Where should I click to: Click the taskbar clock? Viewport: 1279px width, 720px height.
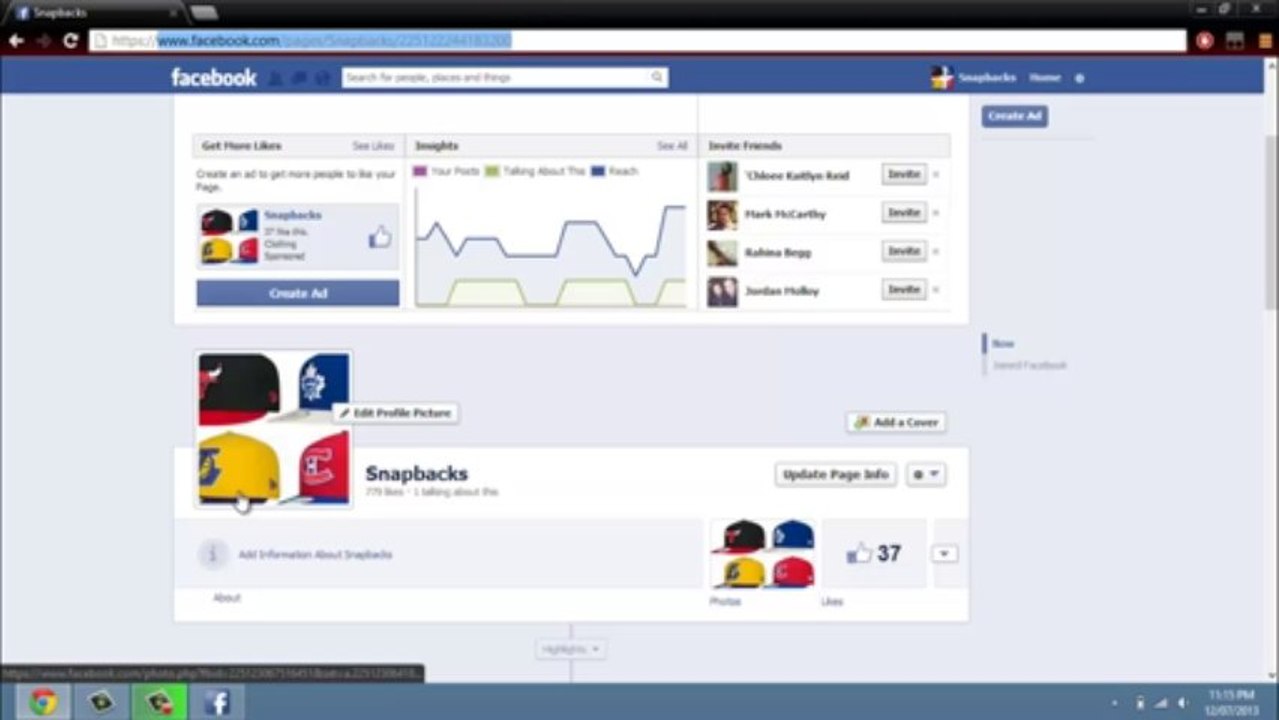pos(1231,702)
